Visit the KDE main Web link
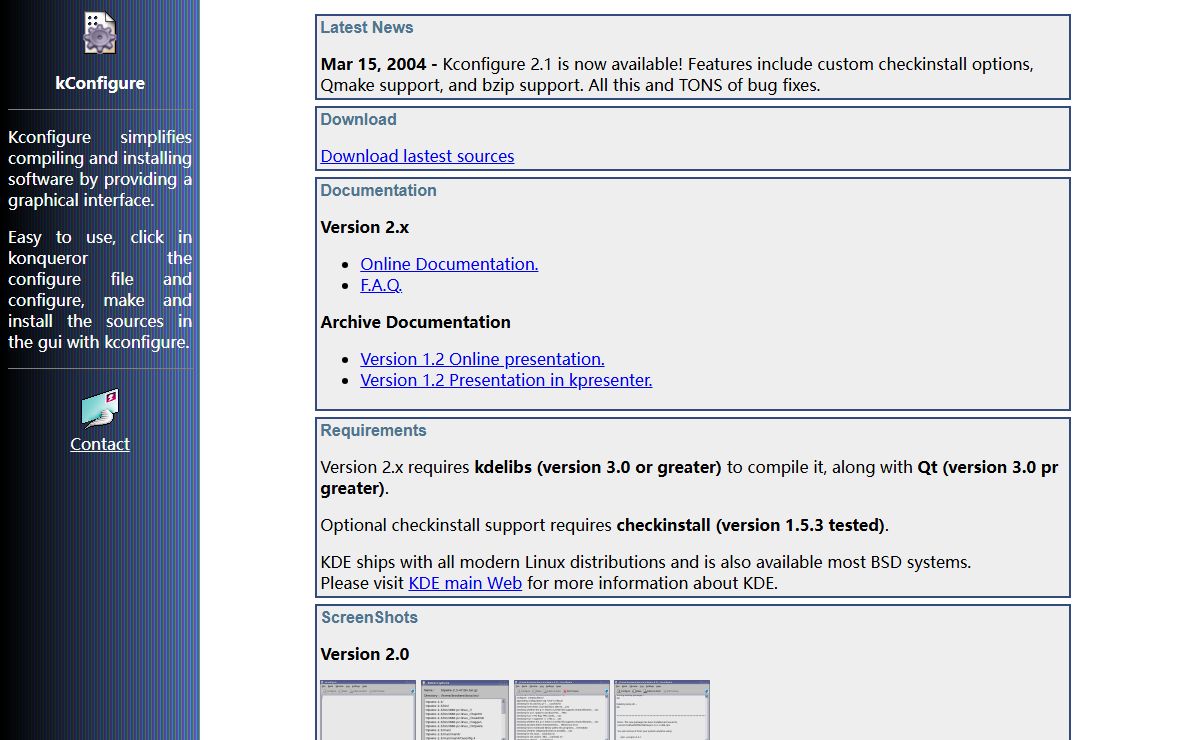This screenshot has height=740, width=1200. coord(465,583)
